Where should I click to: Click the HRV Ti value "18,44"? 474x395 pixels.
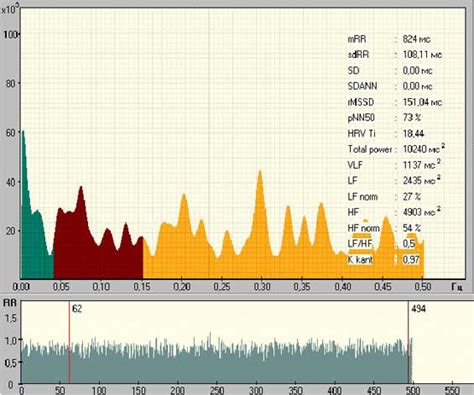click(413, 134)
